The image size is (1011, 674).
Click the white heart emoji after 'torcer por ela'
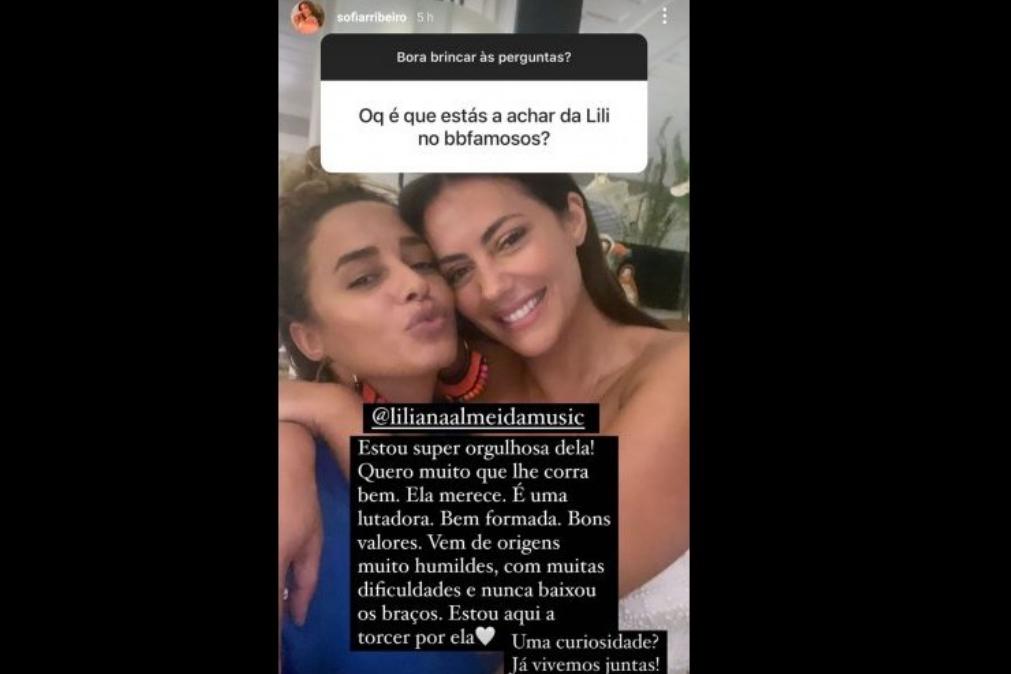click(x=485, y=637)
